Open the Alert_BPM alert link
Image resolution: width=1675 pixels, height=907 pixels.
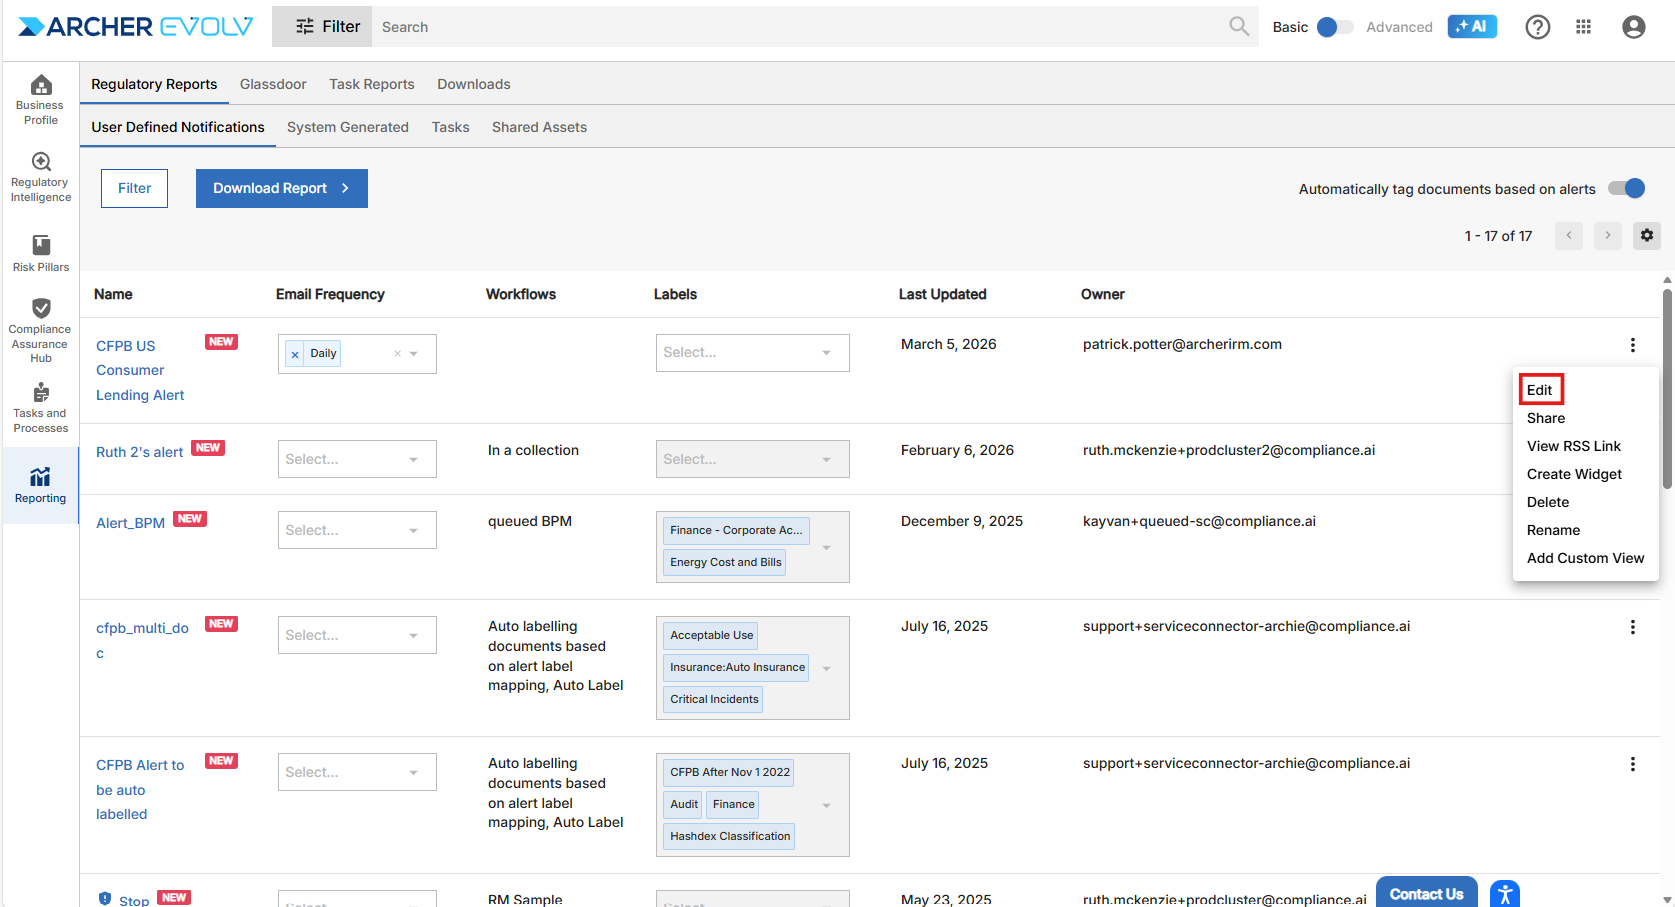click(130, 523)
